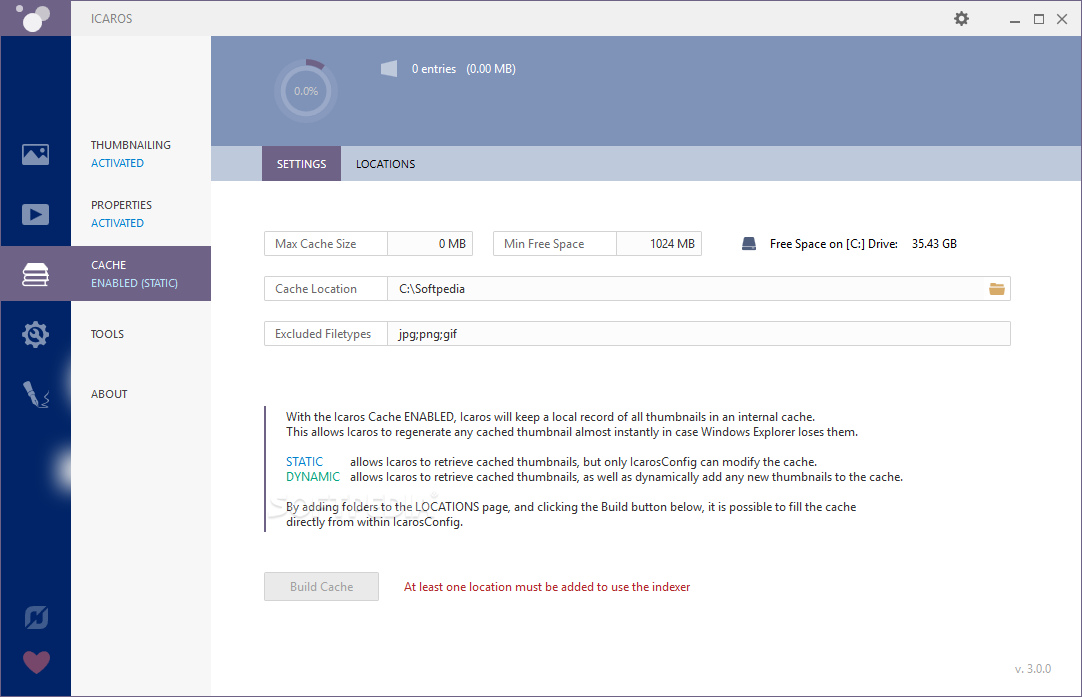Image resolution: width=1082 pixels, height=697 pixels.
Task: Click the 0.0% cache usage gauge
Action: (x=306, y=91)
